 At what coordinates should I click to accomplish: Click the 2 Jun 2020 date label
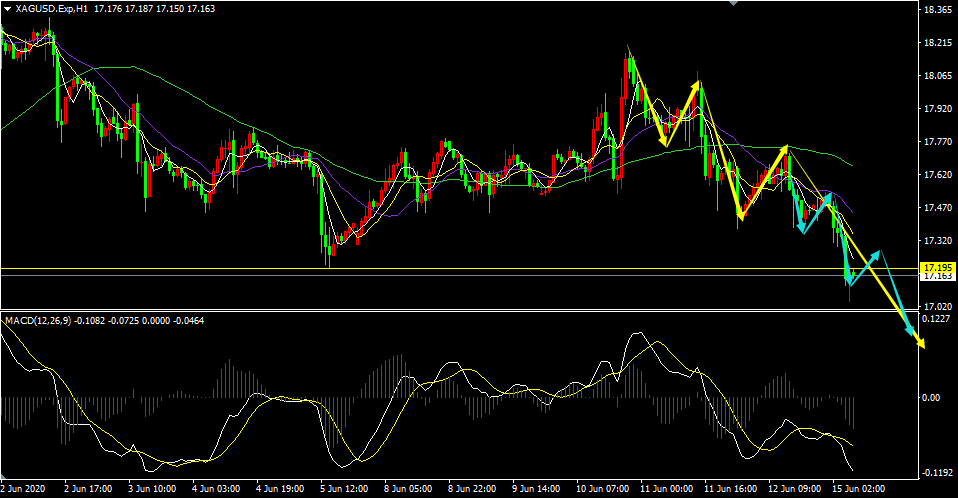(23, 489)
